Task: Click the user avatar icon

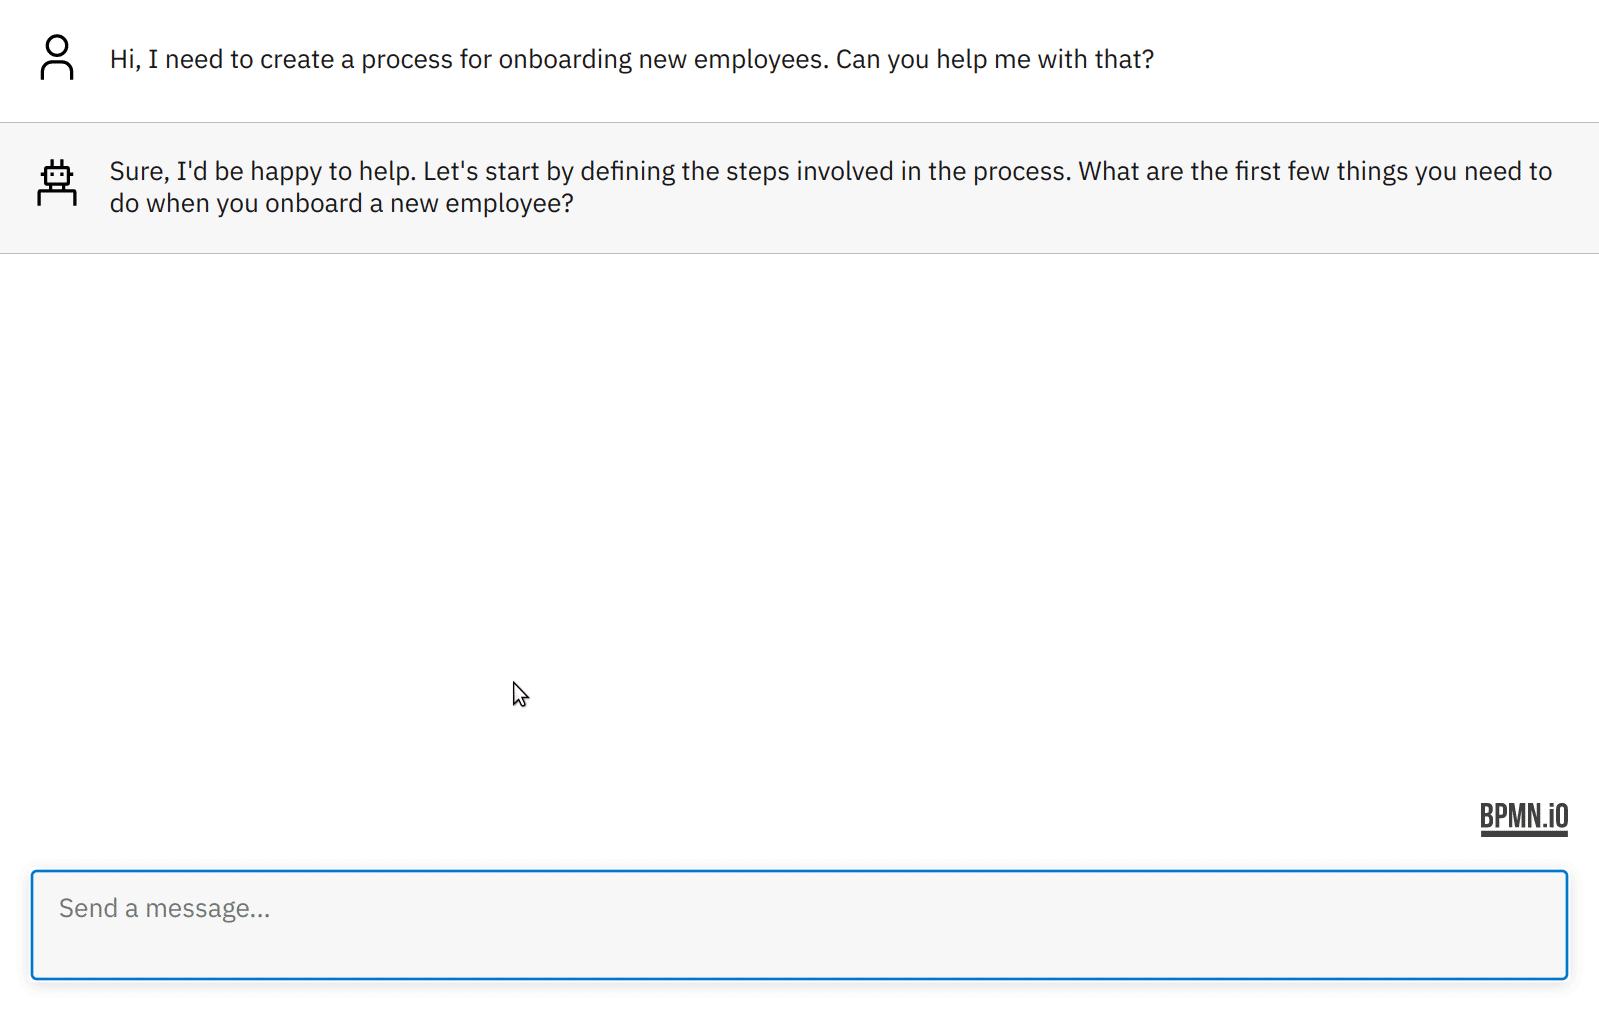Action: (57, 58)
